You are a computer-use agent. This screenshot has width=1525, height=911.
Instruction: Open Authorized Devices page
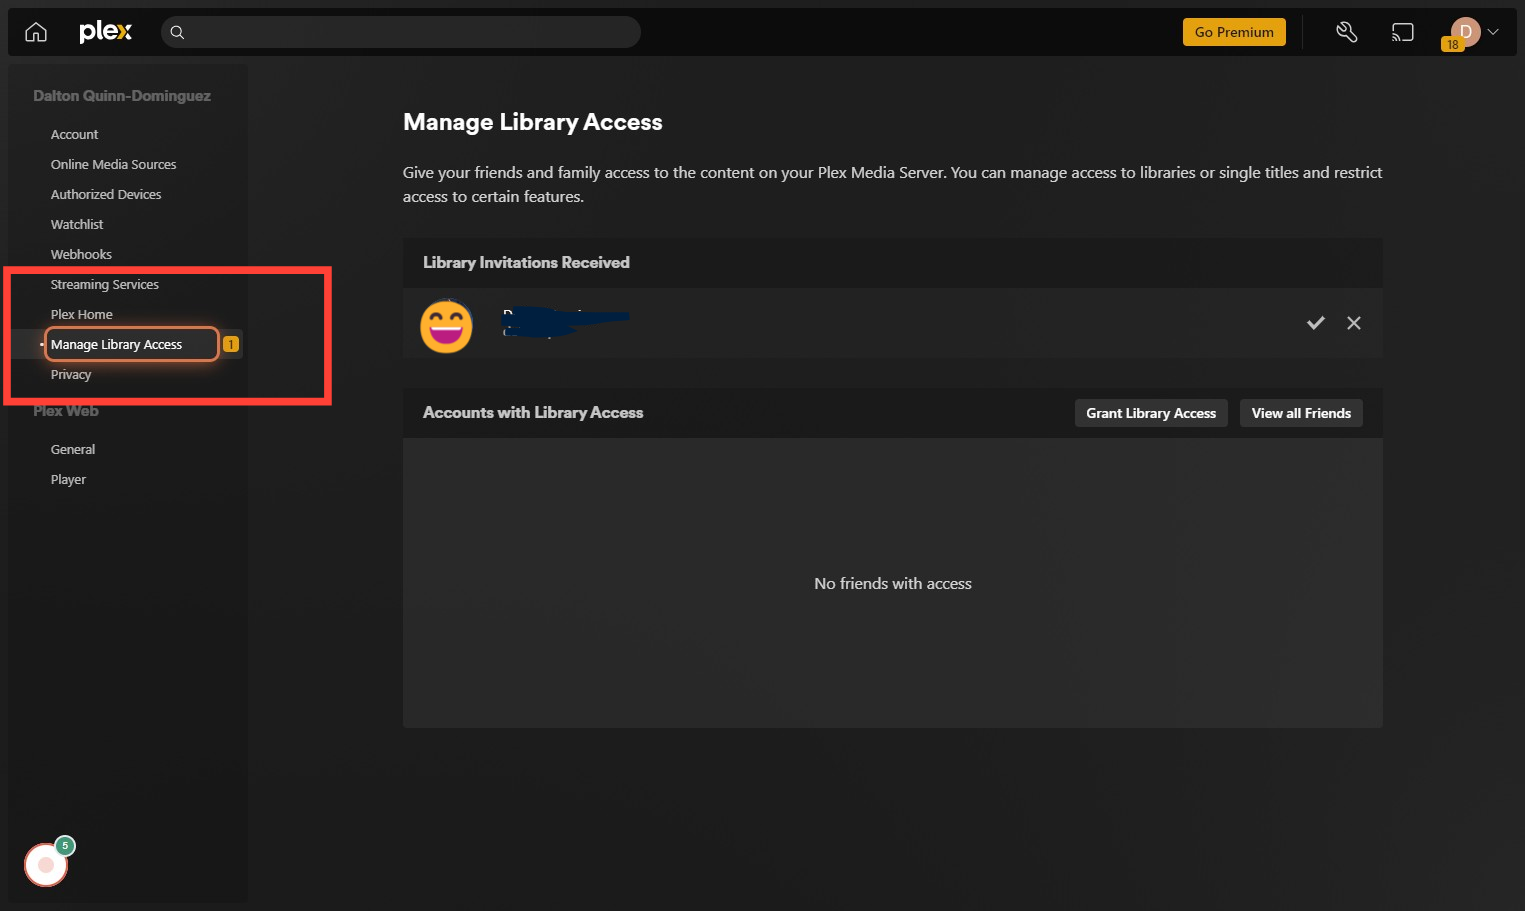tap(106, 194)
